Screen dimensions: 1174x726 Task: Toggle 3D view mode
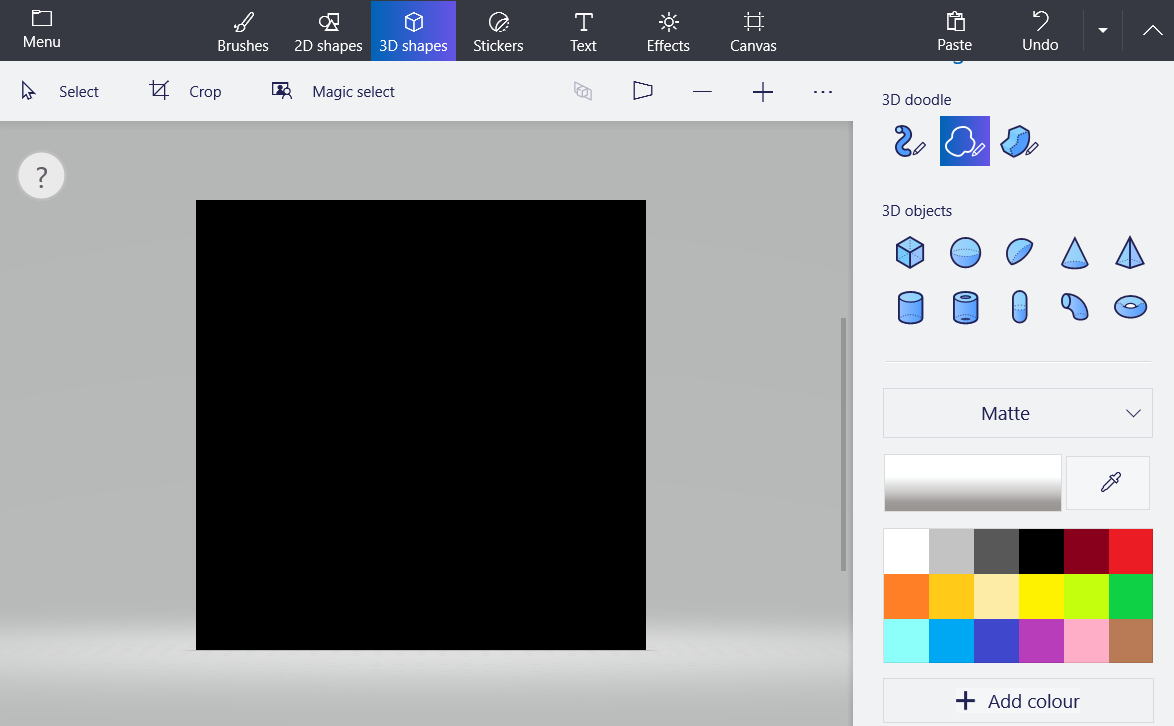642,91
